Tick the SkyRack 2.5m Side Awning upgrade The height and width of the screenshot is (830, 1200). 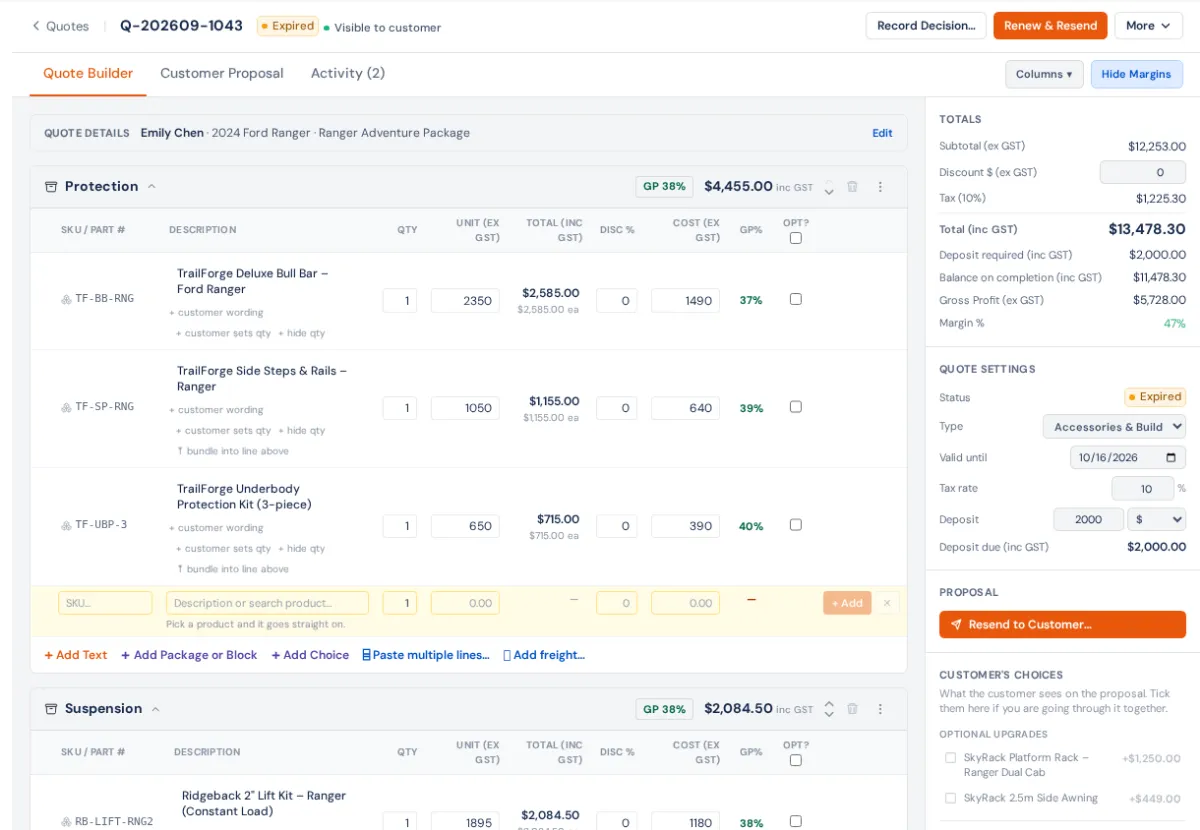(950, 798)
